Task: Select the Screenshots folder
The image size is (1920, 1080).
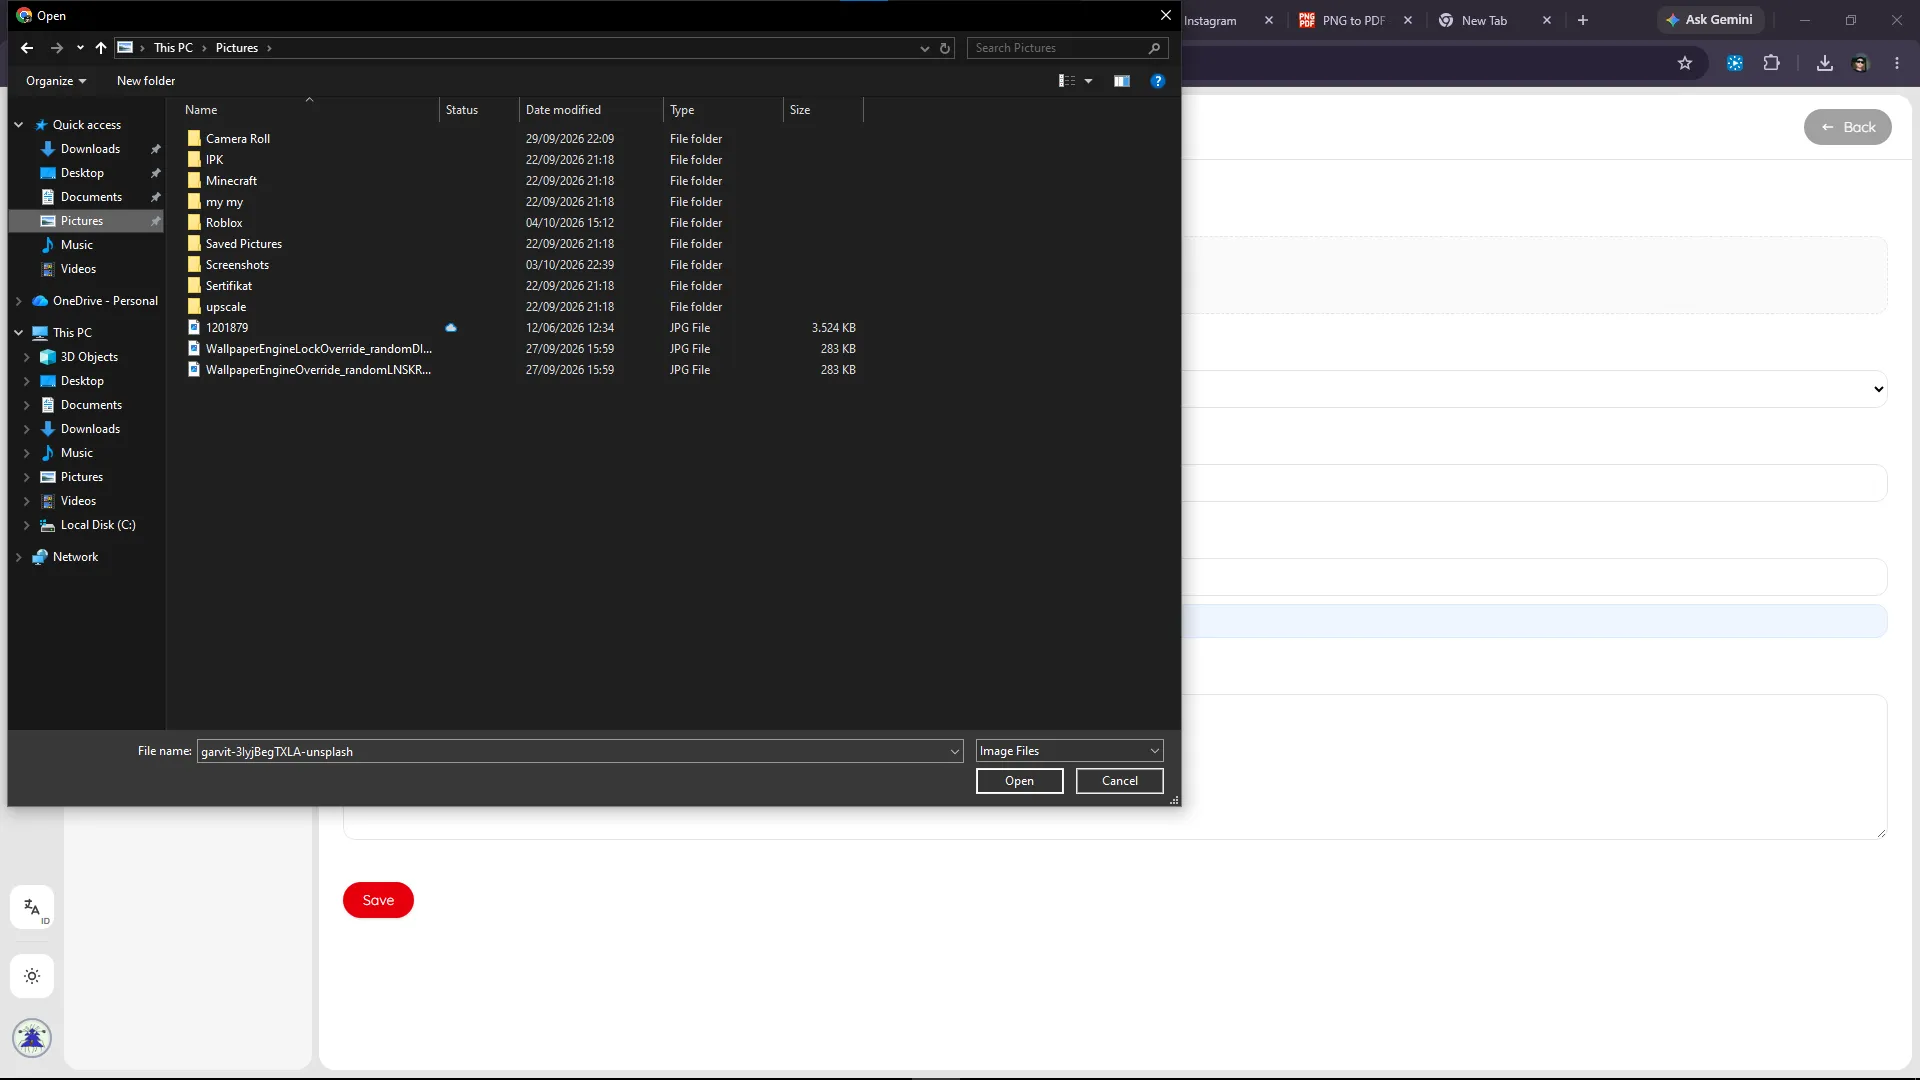Action: [237, 265]
